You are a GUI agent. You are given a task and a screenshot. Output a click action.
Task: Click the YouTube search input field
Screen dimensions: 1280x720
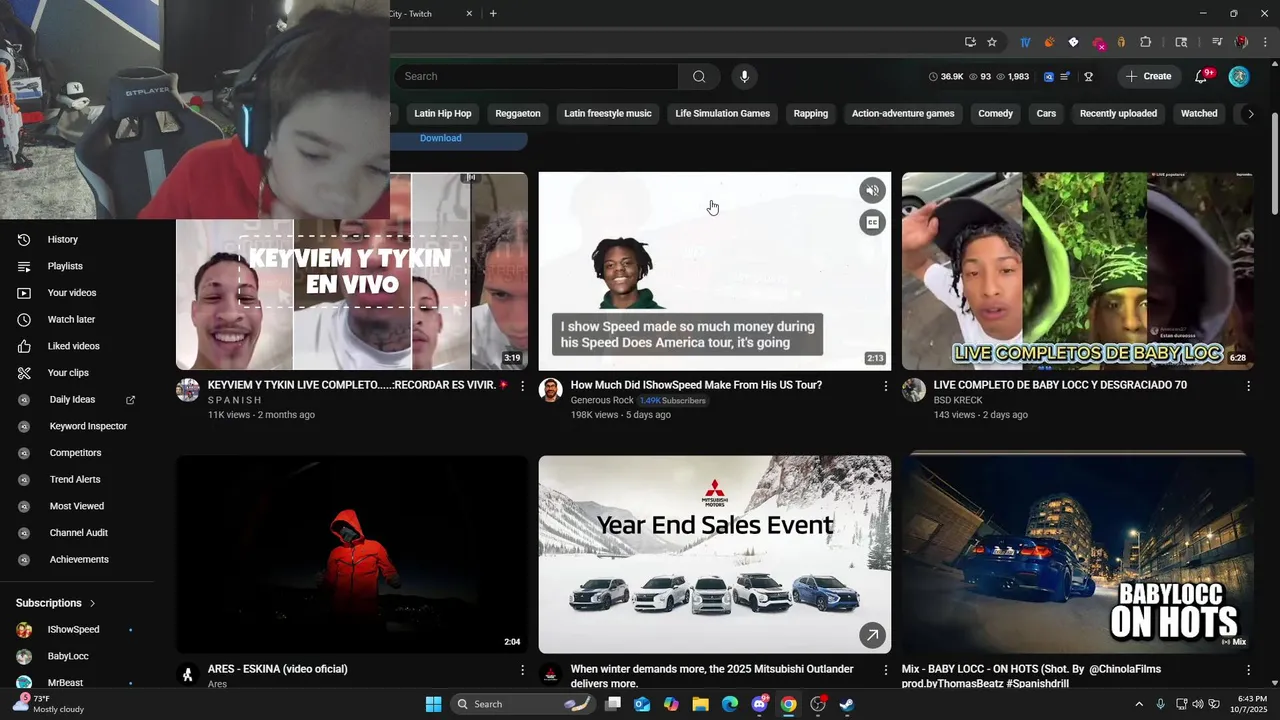536,76
